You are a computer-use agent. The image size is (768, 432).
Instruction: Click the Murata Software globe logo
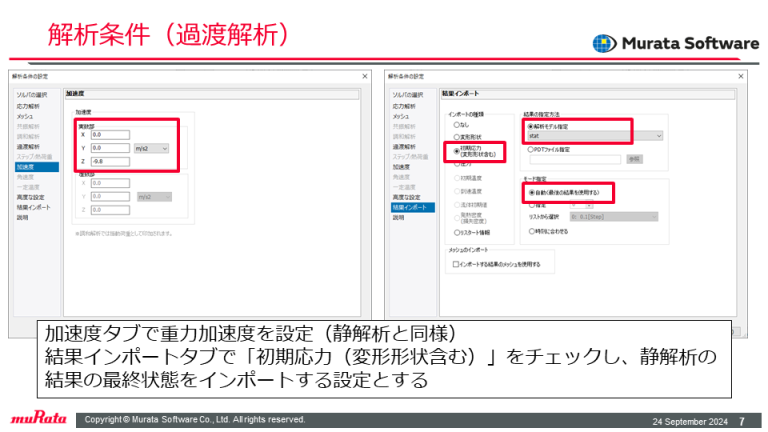point(605,43)
